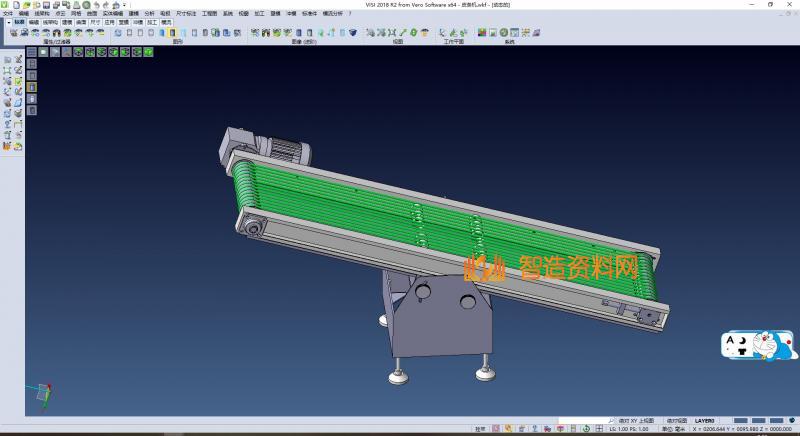Click the redo arrow icon

[106, 5]
